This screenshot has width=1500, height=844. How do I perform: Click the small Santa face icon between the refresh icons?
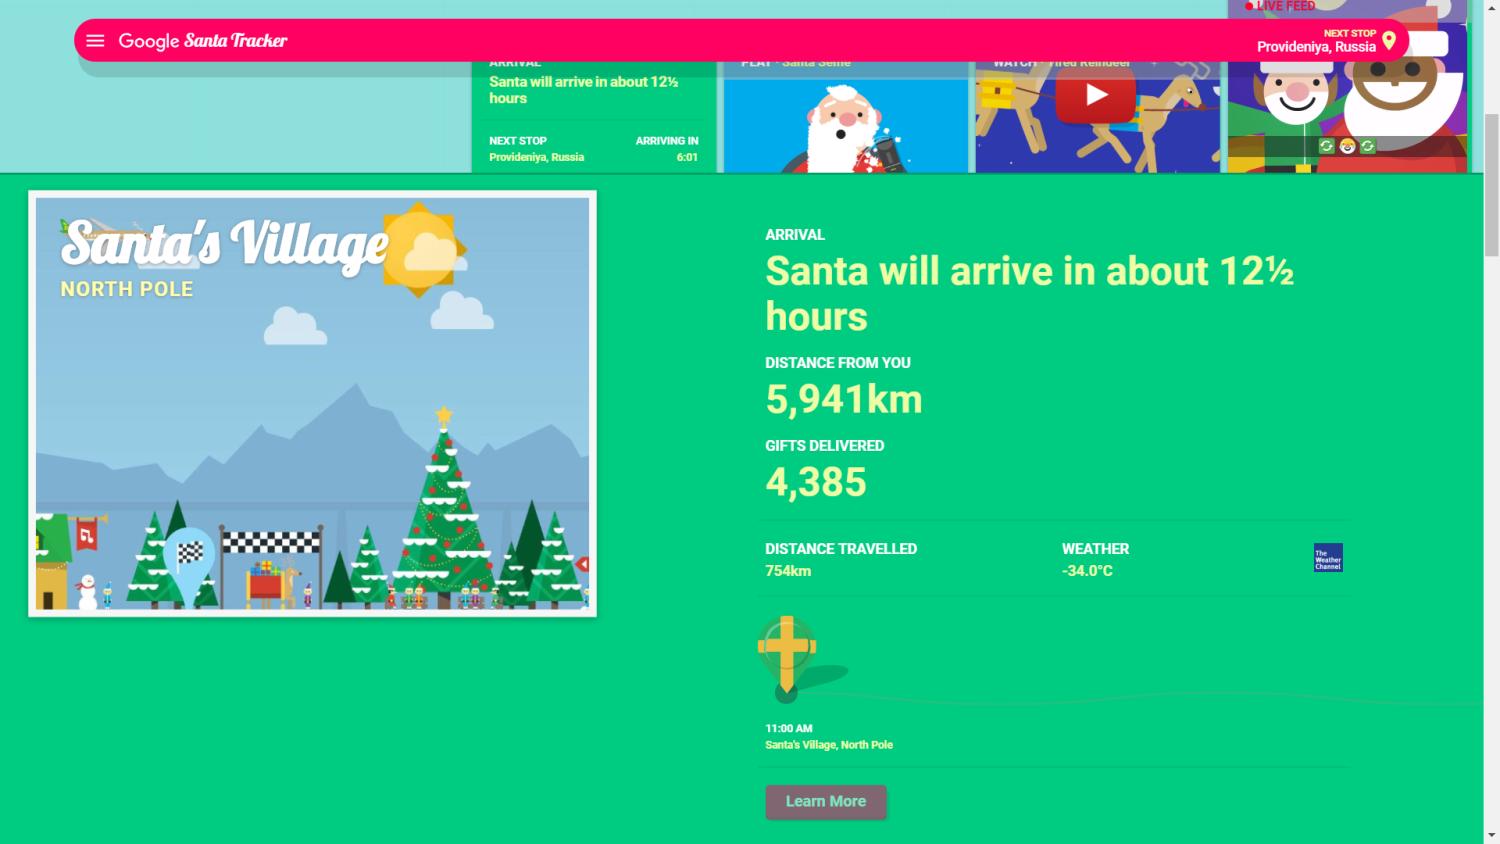click(x=1347, y=146)
